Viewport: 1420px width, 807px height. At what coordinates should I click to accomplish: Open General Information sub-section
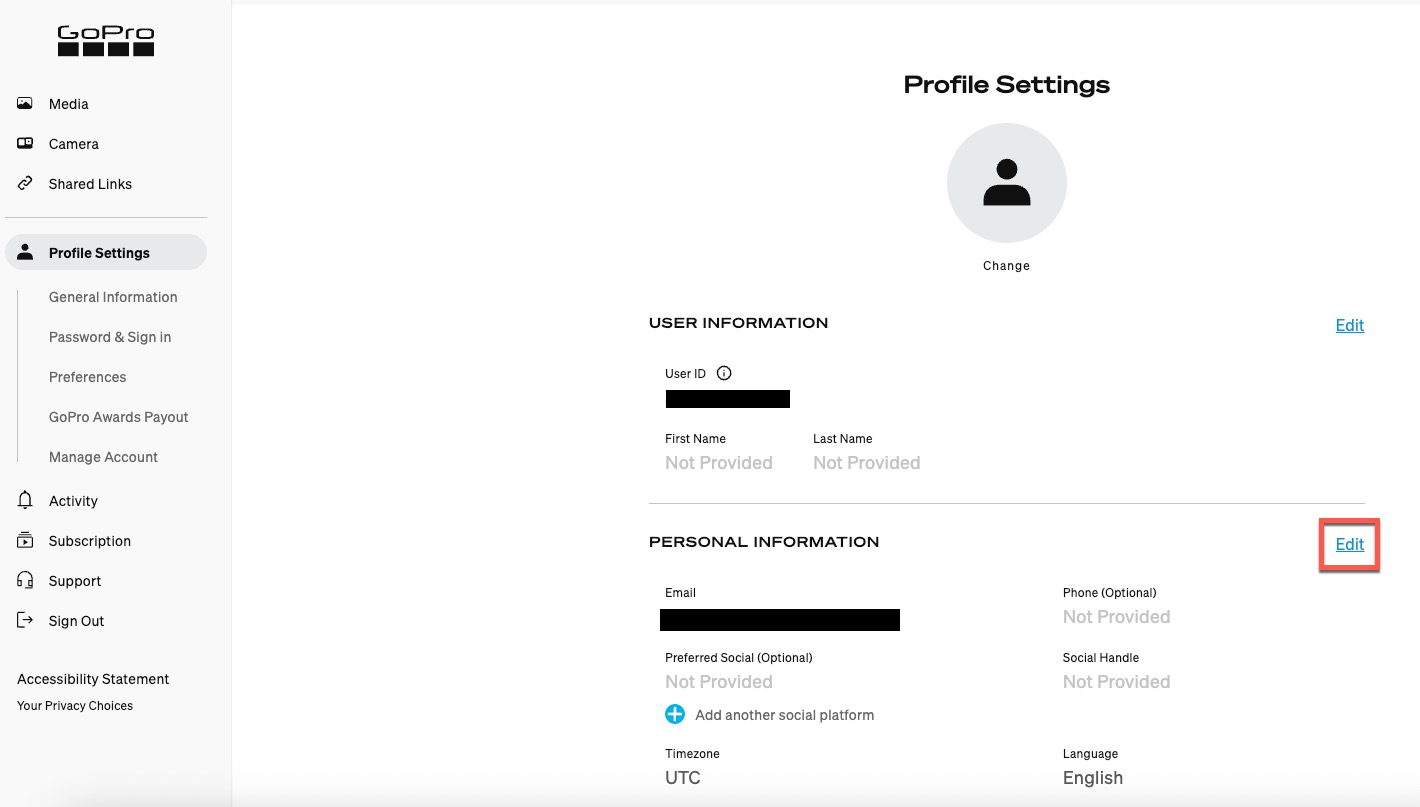tap(113, 297)
